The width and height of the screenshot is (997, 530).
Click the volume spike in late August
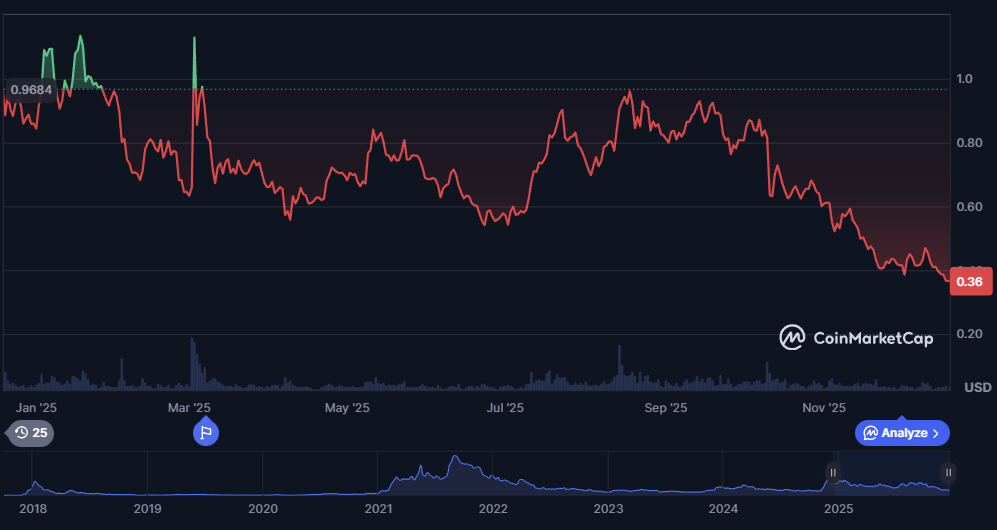[x=619, y=367]
